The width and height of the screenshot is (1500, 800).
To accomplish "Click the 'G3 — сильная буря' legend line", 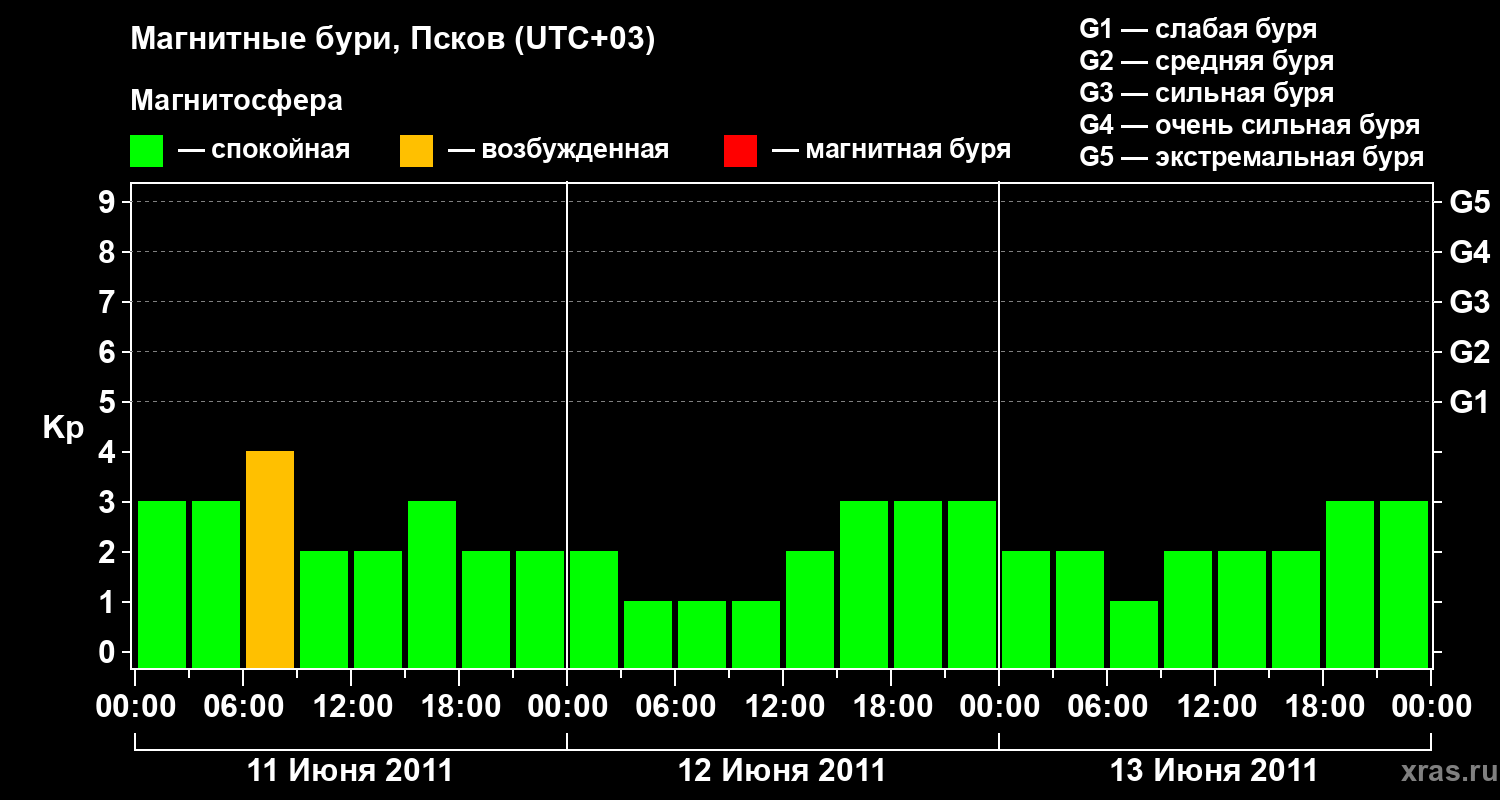I will pyautogui.click(x=1206, y=93).
